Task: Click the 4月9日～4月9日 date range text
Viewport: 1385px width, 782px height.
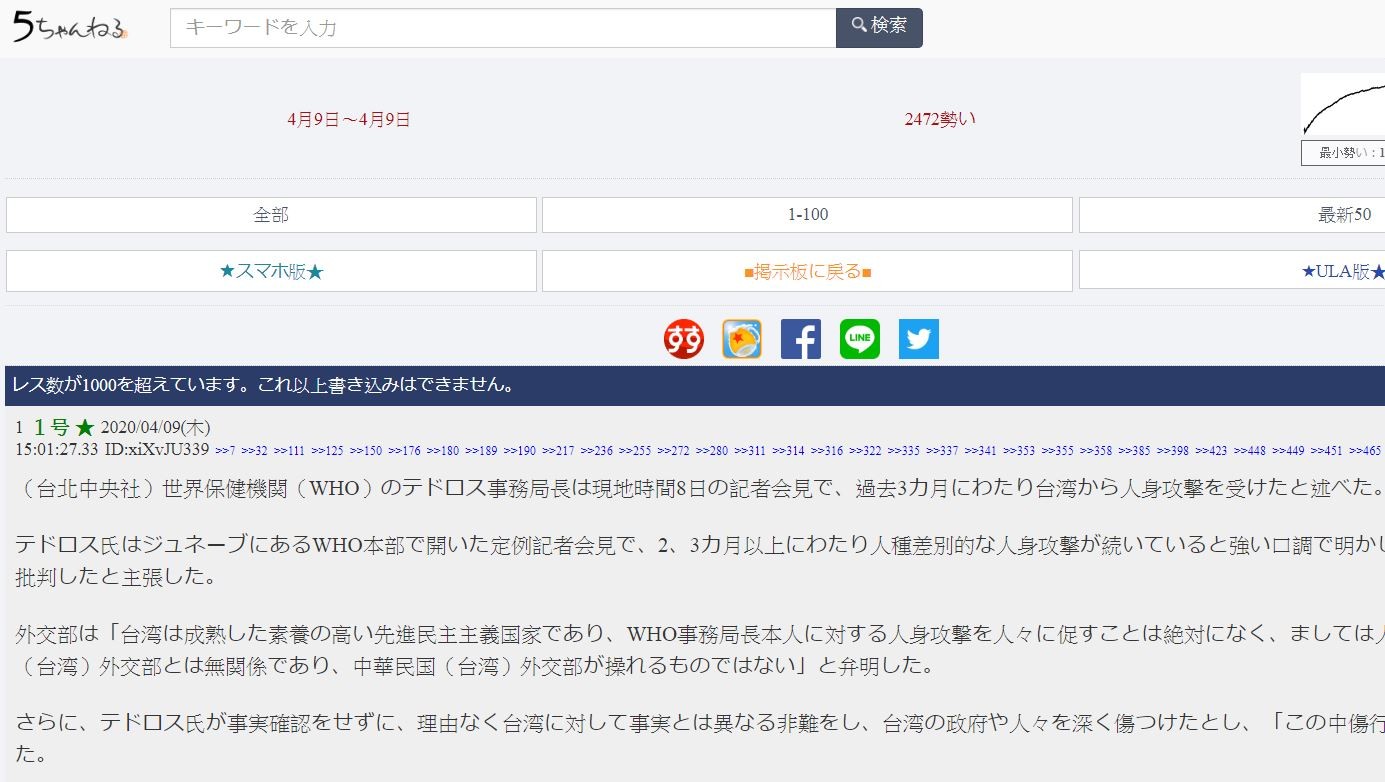Action: click(349, 119)
